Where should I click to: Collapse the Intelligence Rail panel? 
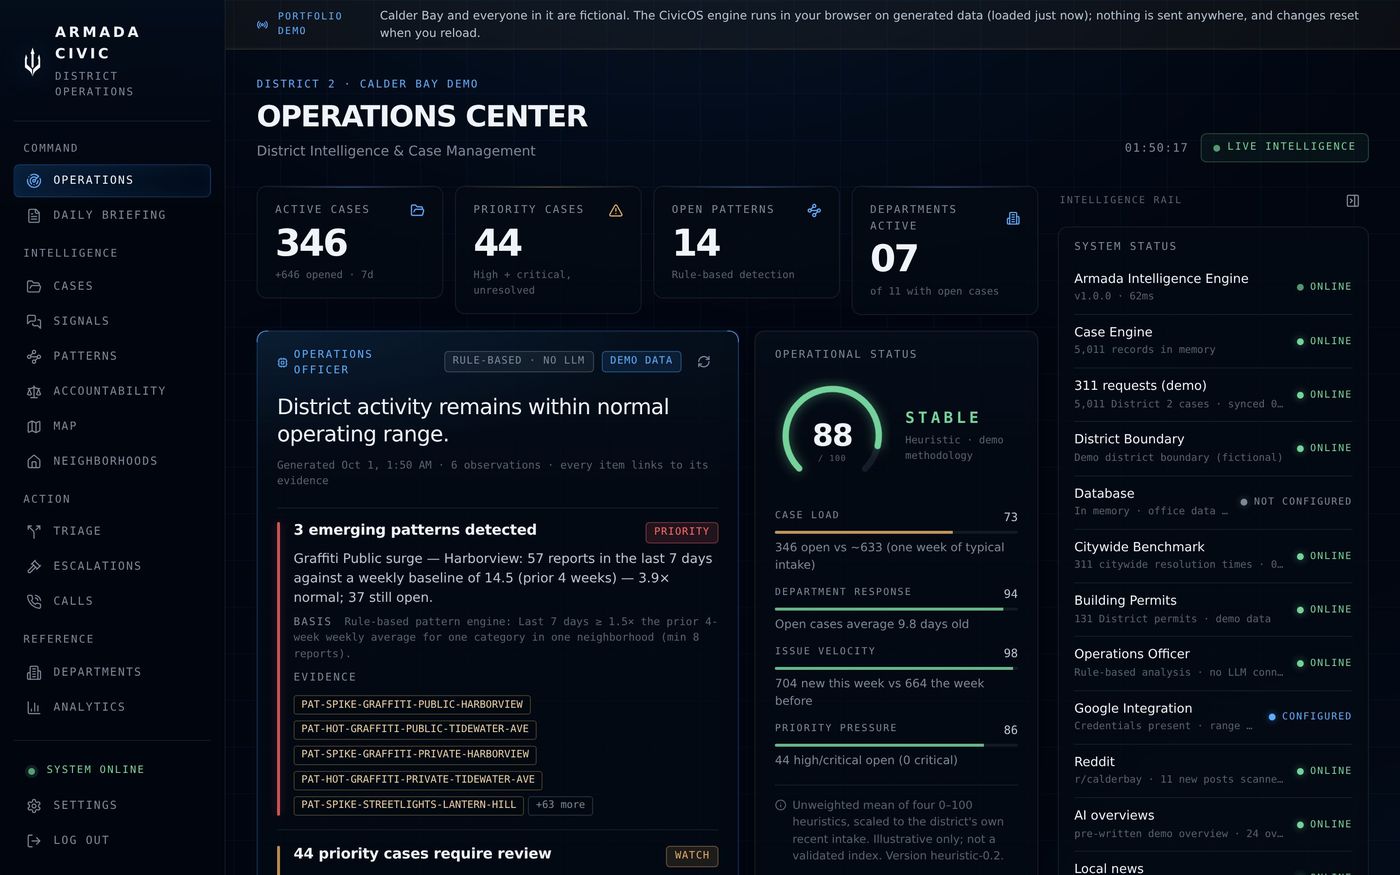[1353, 201]
